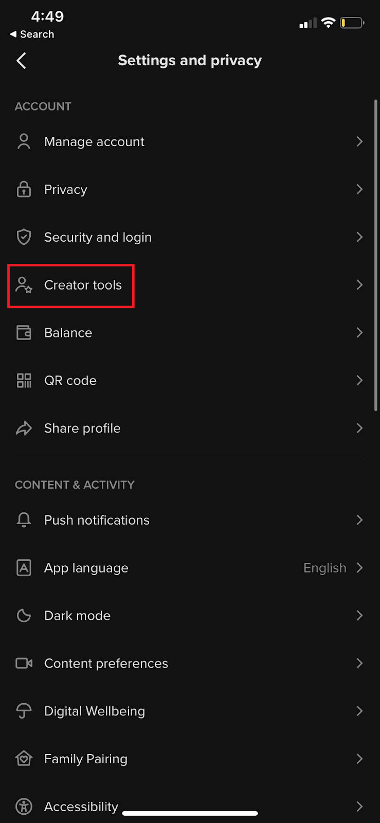380x823 pixels.
Task: Tap the back arrow icon
Action: (21, 60)
